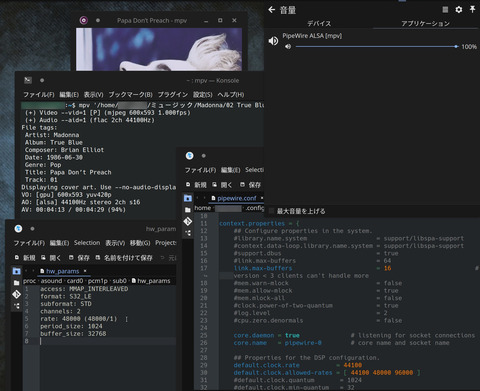
Task: Click 保存 in the pipewire.conf window toolbar
Action: tap(250, 185)
